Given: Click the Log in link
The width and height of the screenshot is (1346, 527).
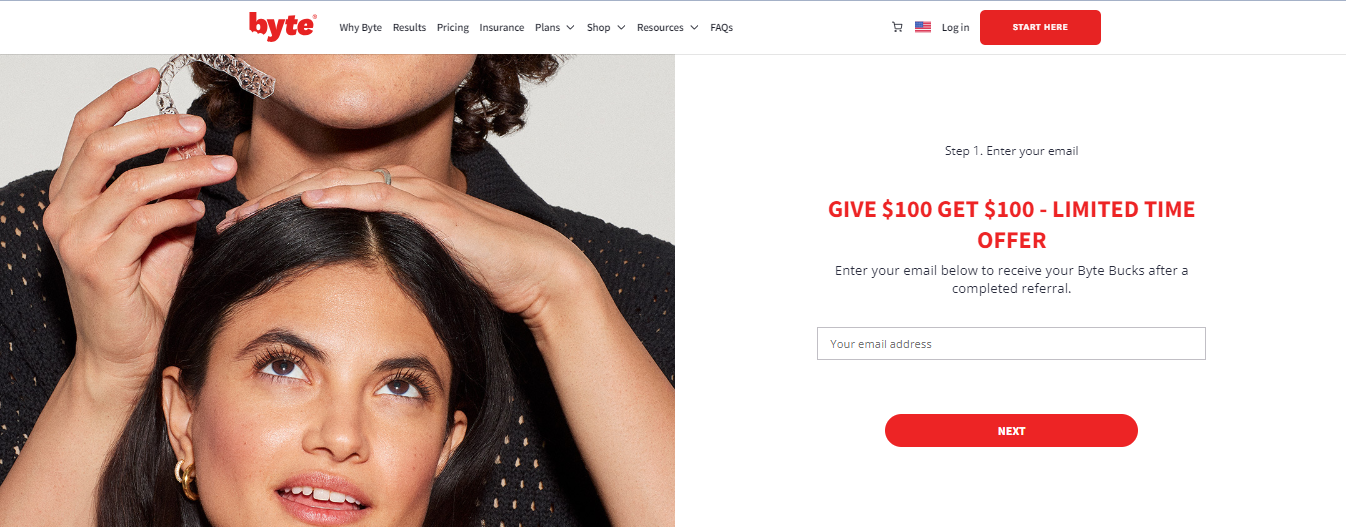Looking at the screenshot, I should 955,27.
